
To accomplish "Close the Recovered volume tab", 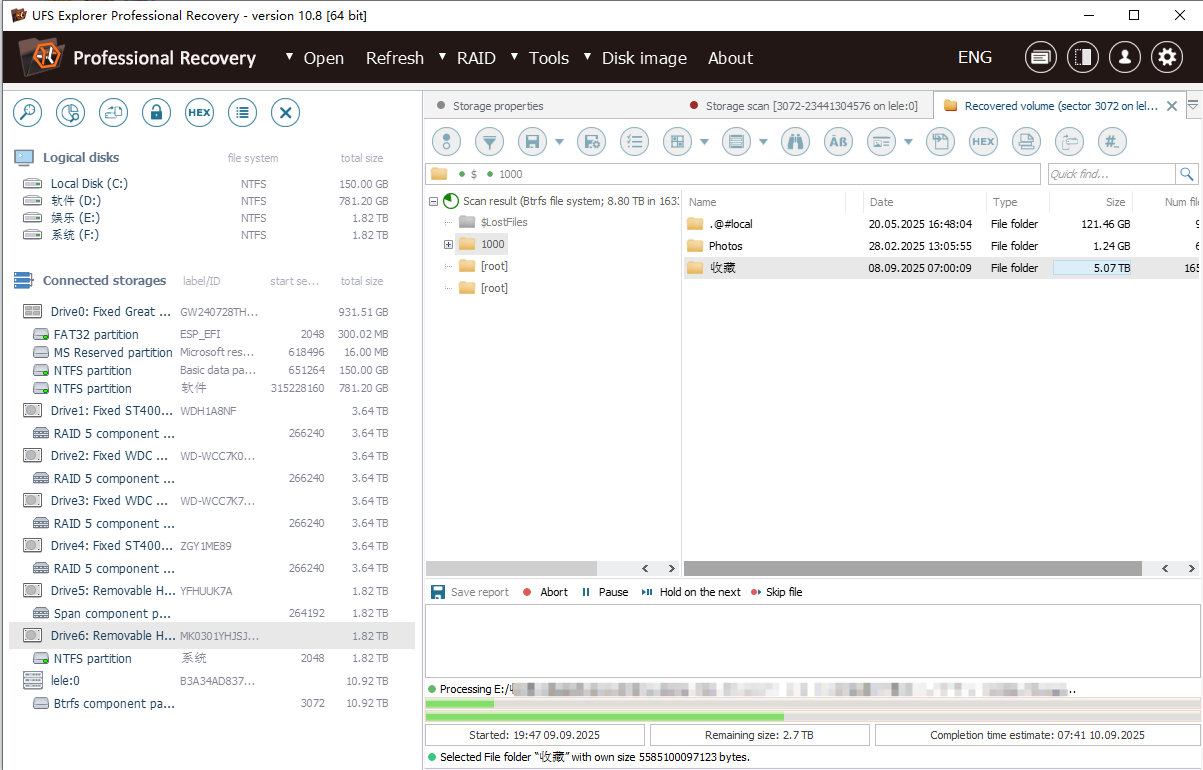I will click(1171, 106).
